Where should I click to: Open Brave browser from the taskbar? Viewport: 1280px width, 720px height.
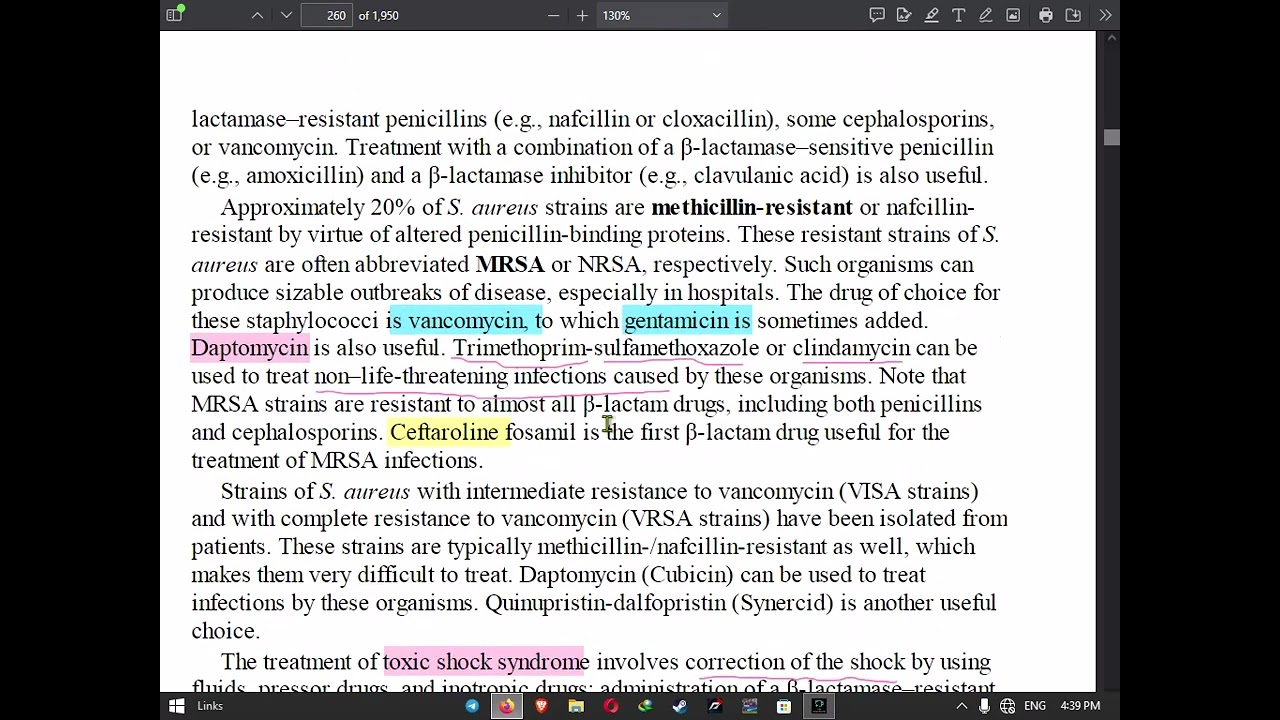point(541,706)
